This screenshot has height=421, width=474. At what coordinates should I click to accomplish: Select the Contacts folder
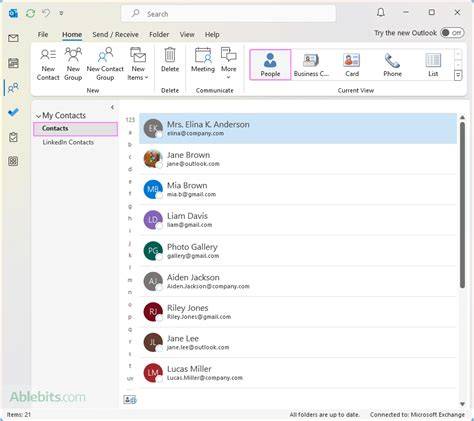point(76,129)
